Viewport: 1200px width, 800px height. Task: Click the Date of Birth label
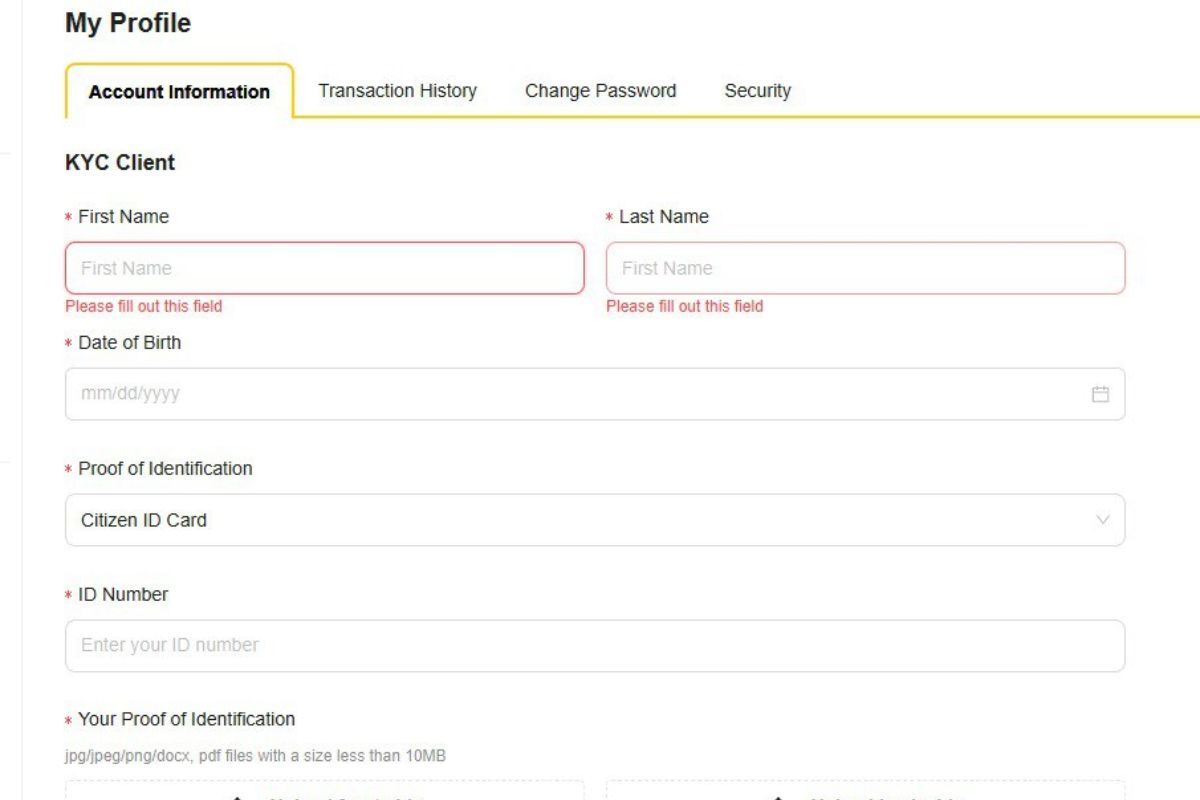(129, 343)
